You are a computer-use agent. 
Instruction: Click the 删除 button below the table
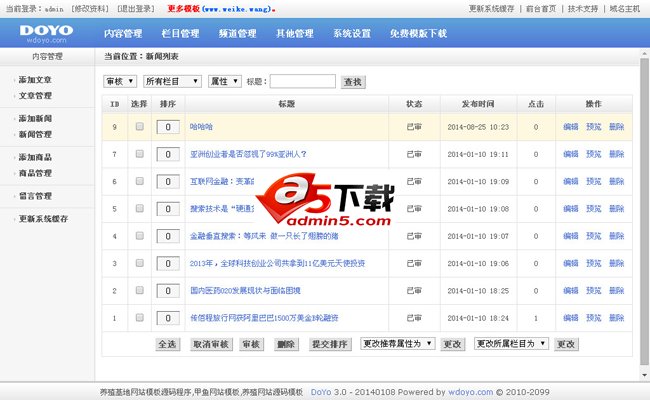tap(286, 344)
